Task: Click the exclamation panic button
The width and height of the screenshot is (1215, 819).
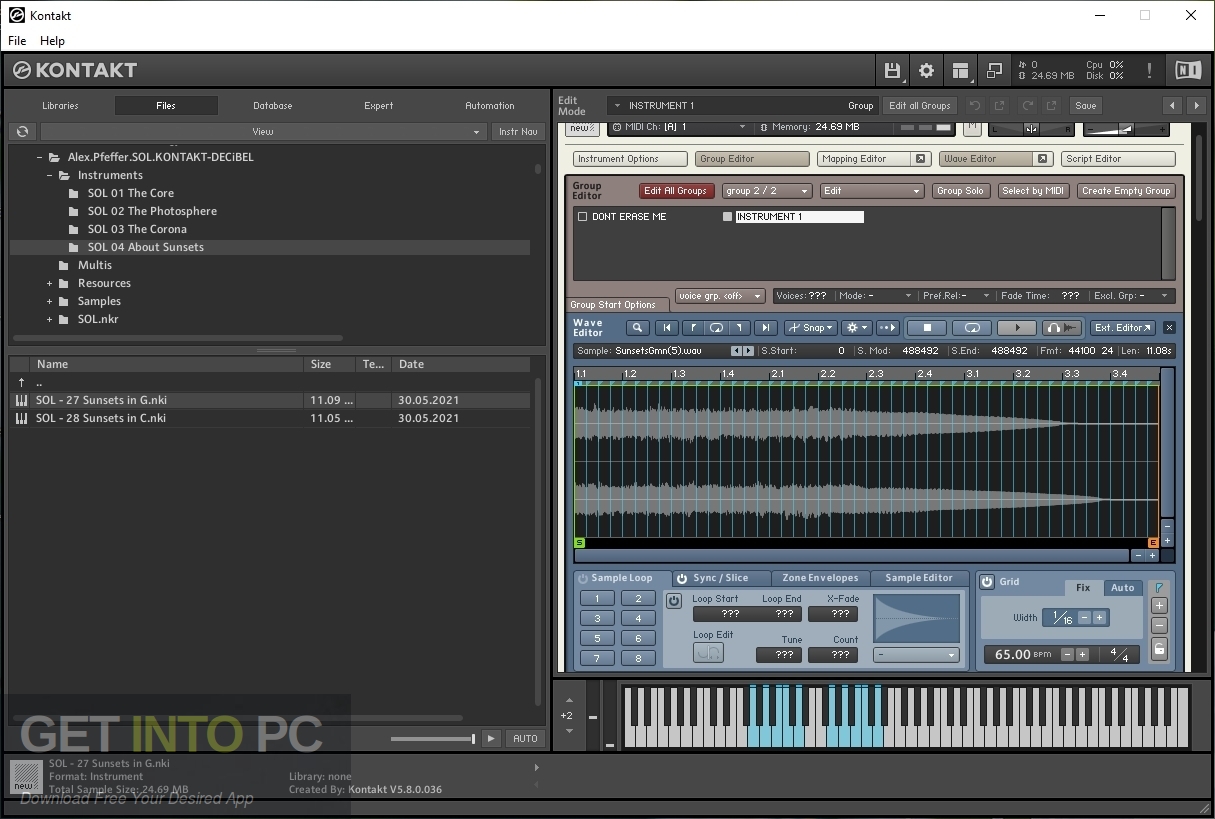Action: click(x=1149, y=70)
